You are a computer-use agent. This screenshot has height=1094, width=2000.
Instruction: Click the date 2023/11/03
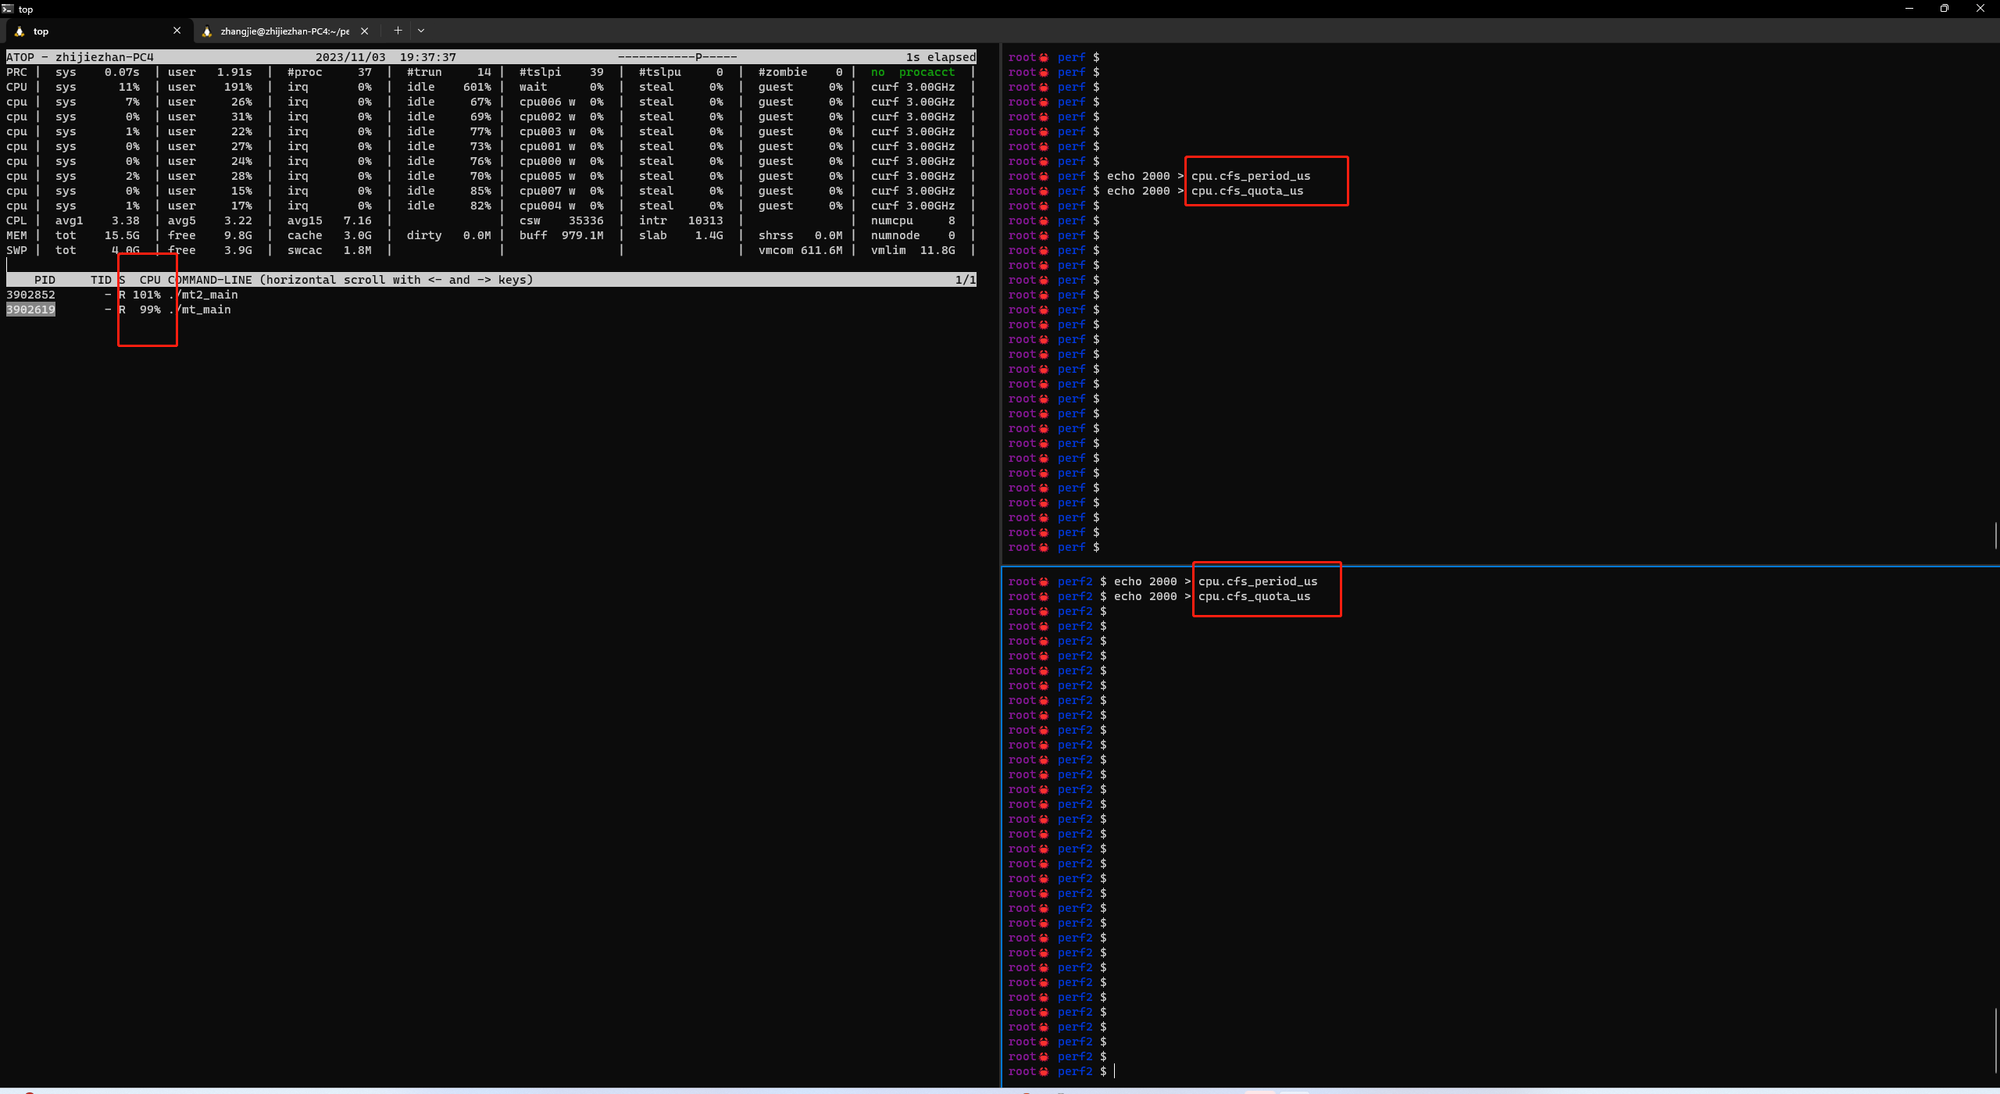(x=350, y=57)
